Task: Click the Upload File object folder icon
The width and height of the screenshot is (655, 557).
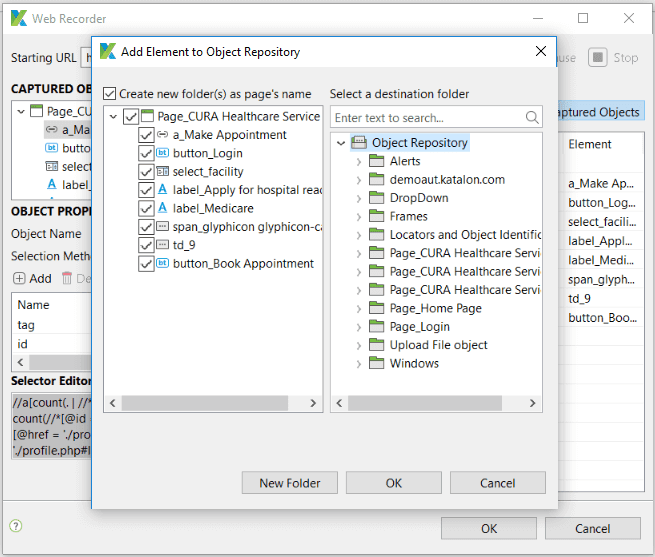Action: [x=376, y=344]
